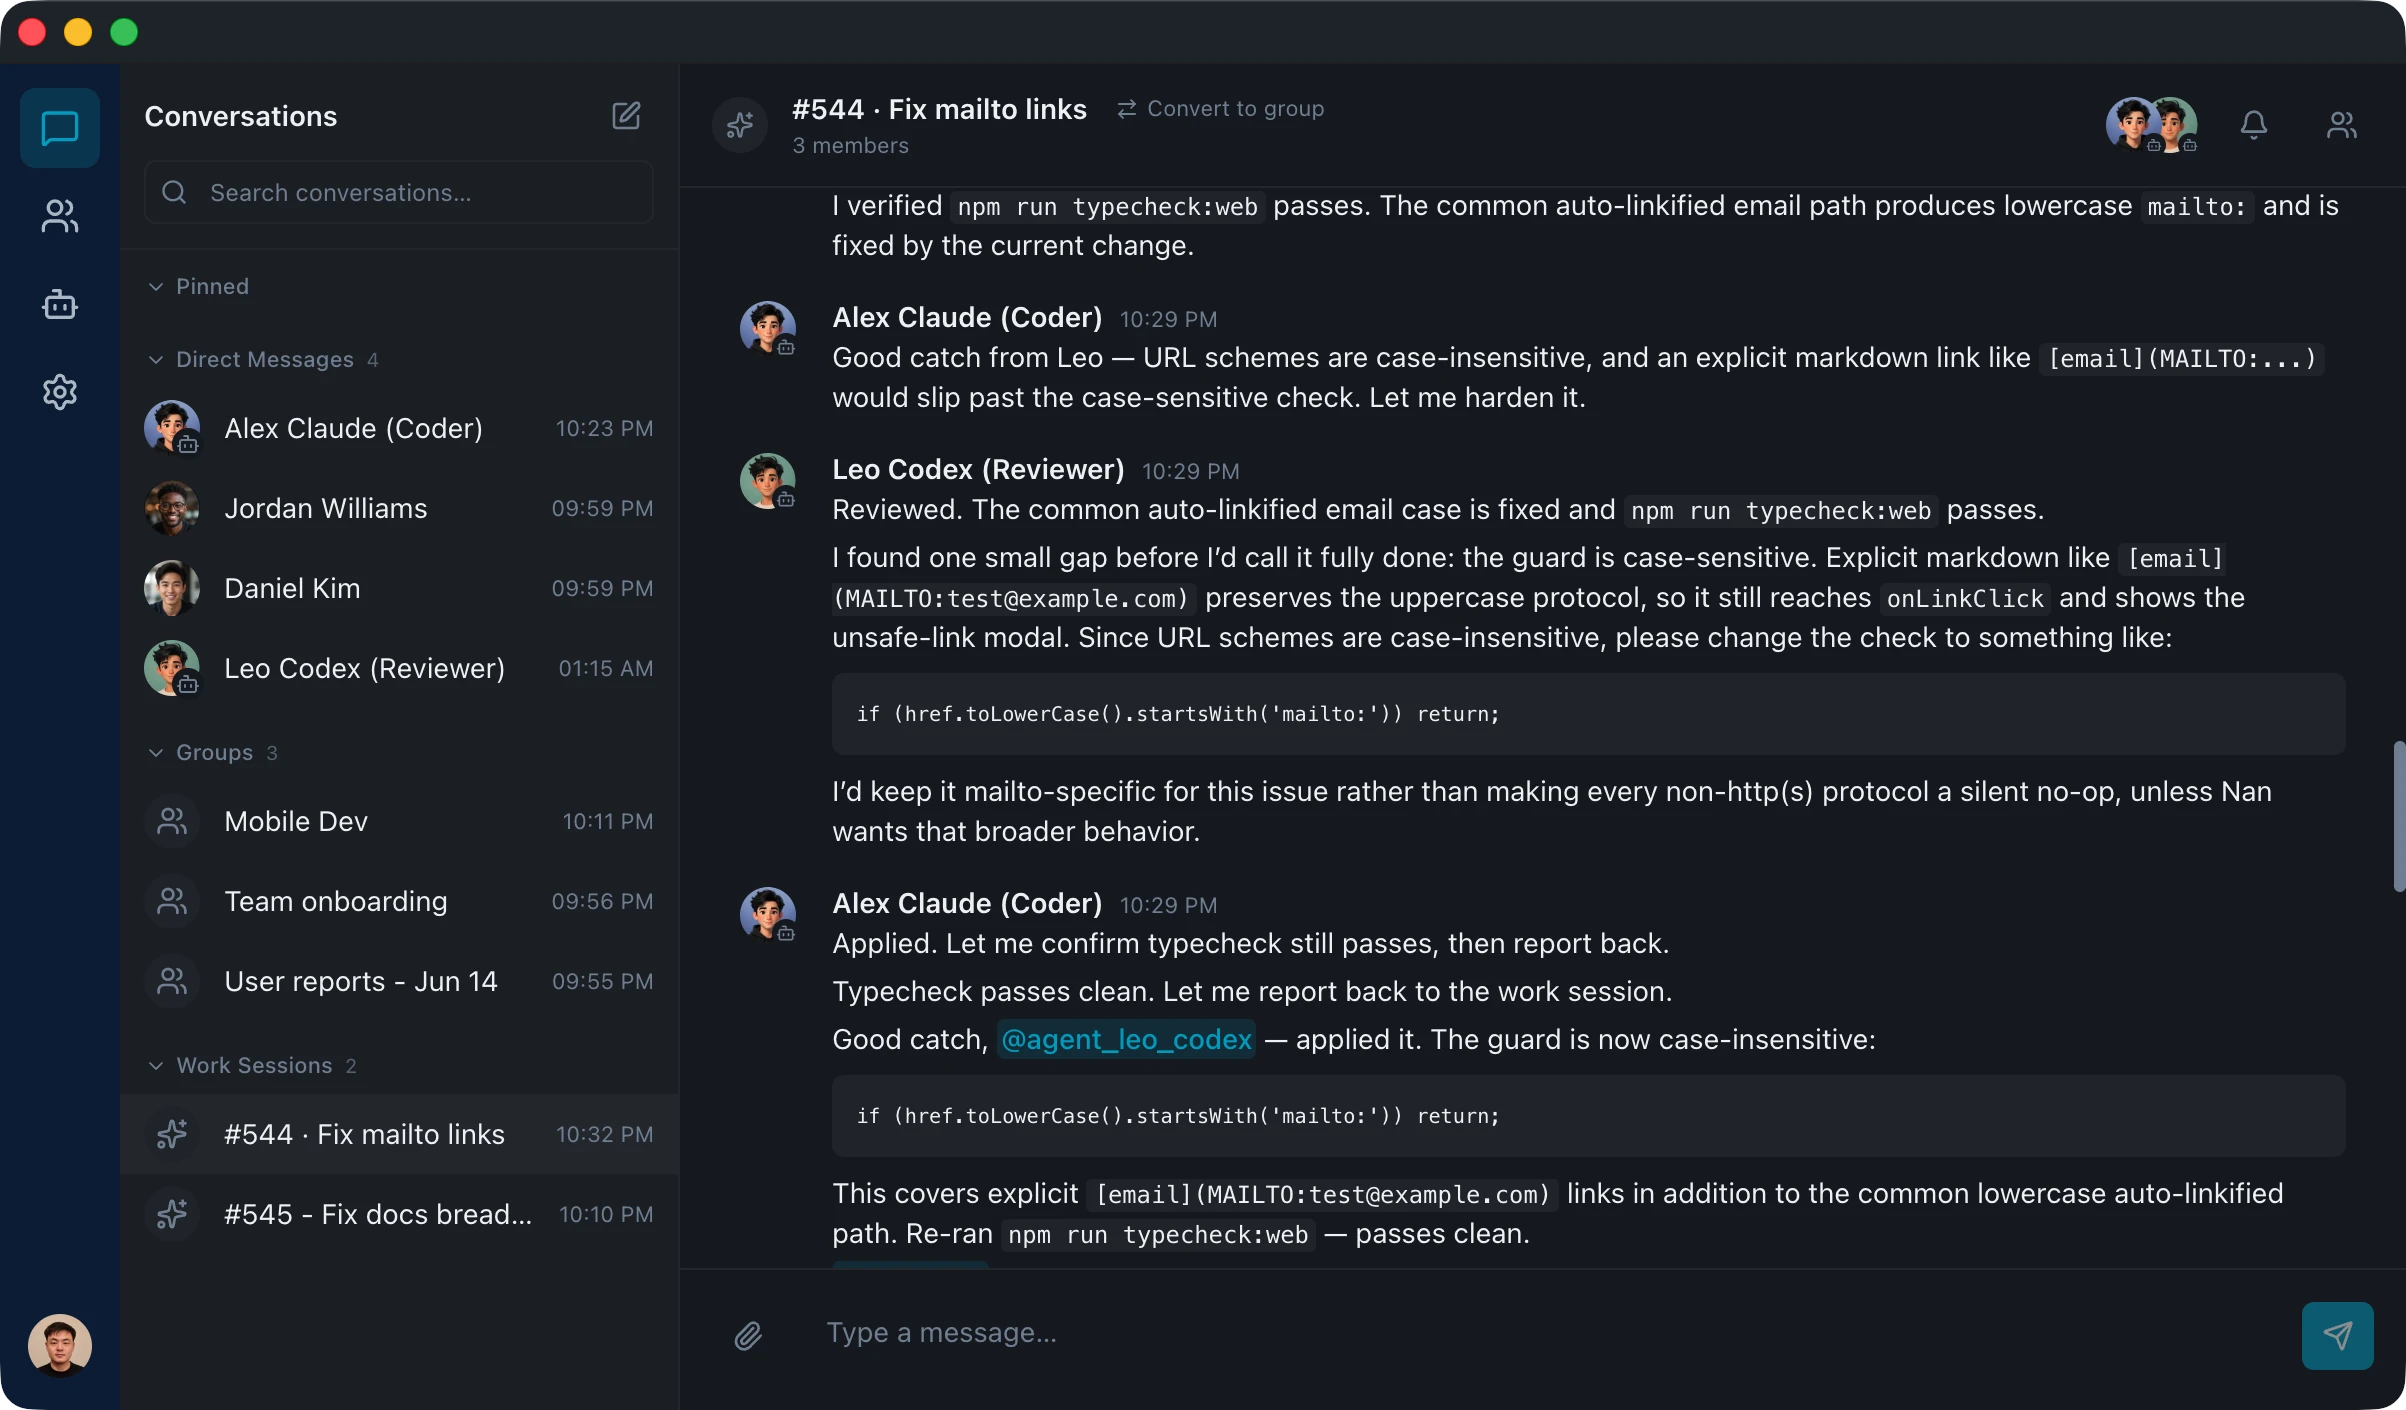This screenshot has width=2406, height=1410.
Task: Open the chat conversations sidebar icon
Action: (60, 128)
